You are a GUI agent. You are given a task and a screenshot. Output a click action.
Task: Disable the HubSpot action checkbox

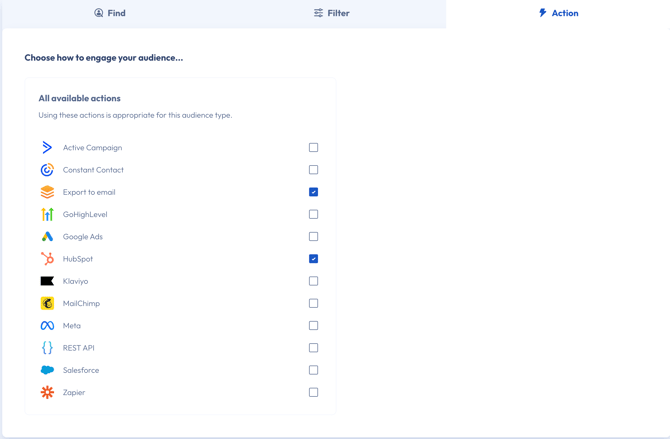[x=313, y=259]
